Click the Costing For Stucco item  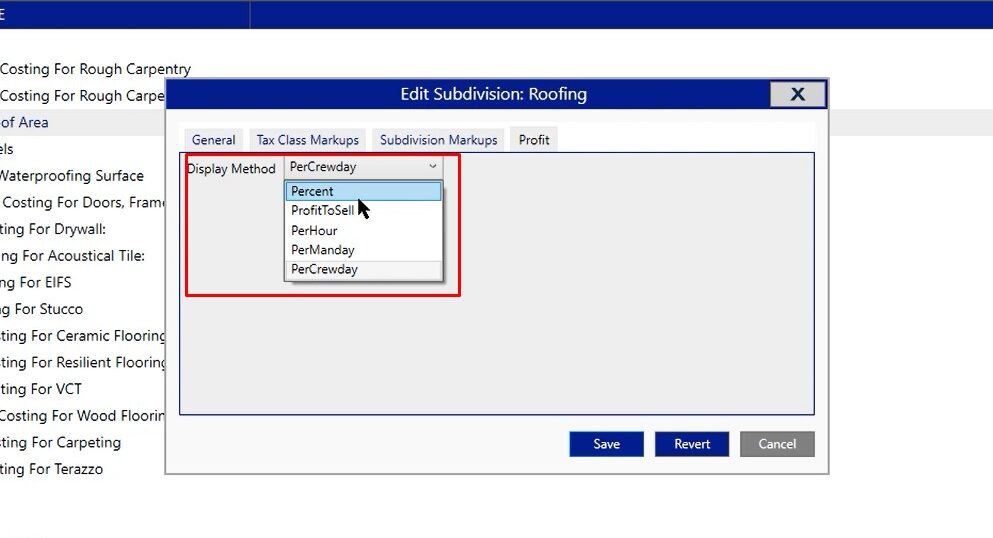click(42, 309)
